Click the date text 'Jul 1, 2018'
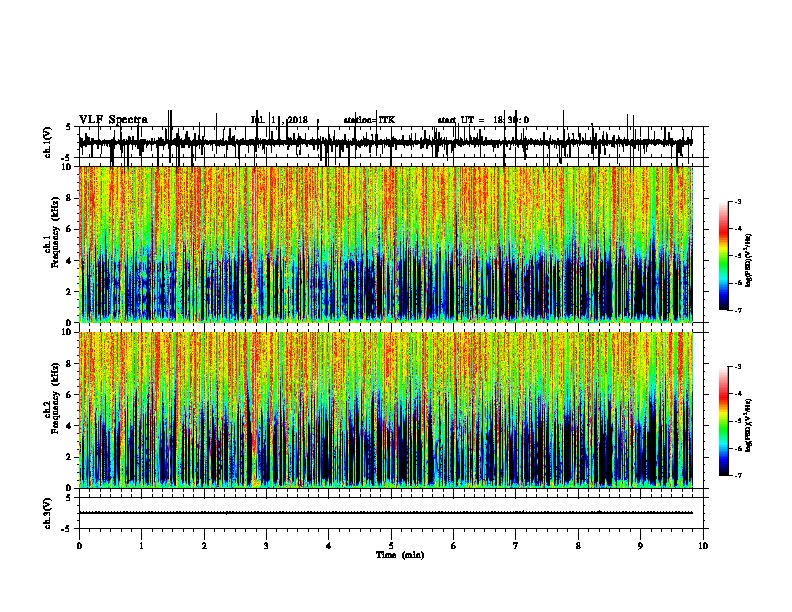Screen dimensions: 792x612 point(279,120)
